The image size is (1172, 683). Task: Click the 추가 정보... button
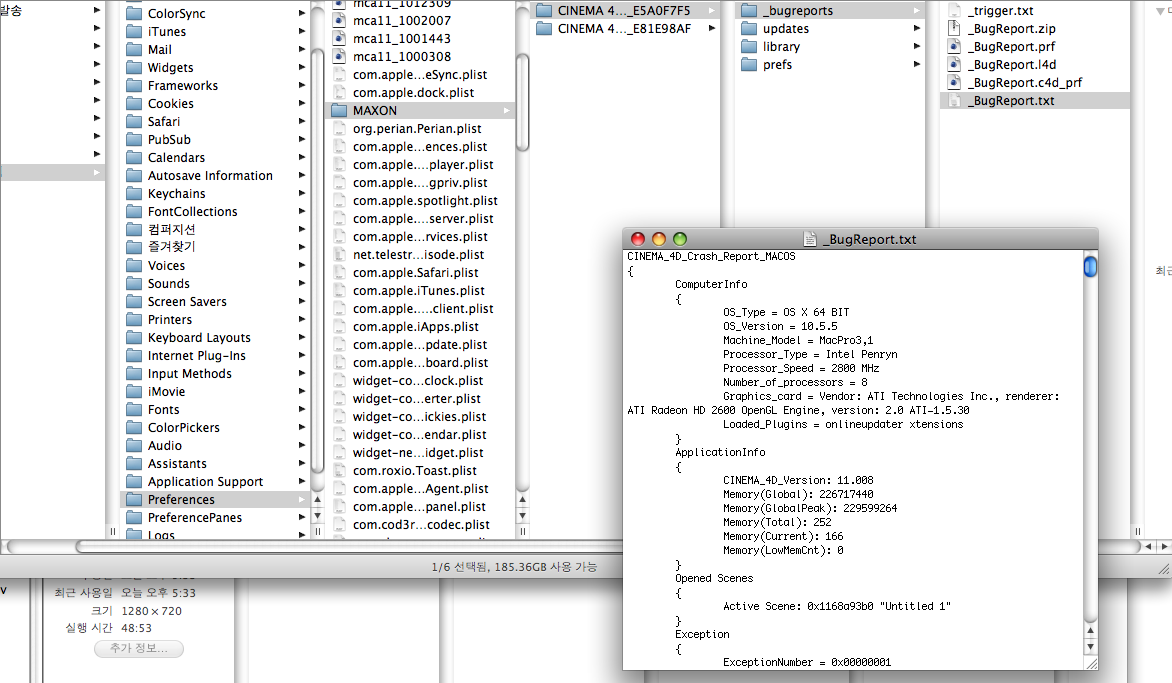coord(139,648)
